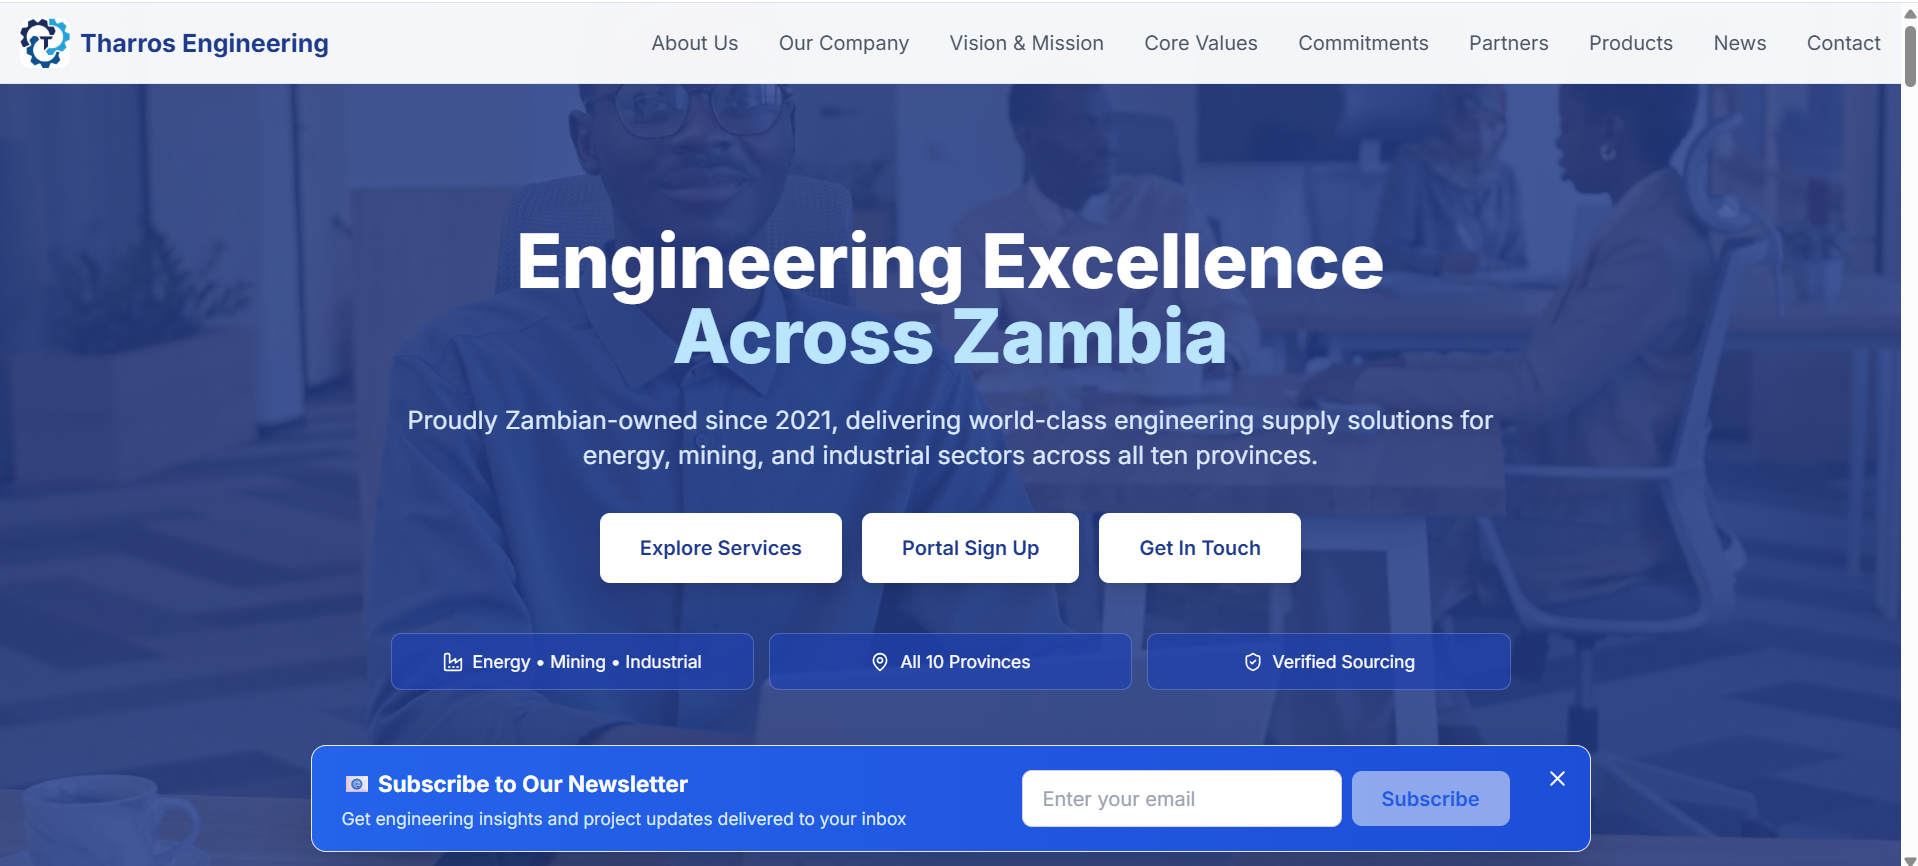
Task: Click the Portal Sign Up button
Action: 970,548
